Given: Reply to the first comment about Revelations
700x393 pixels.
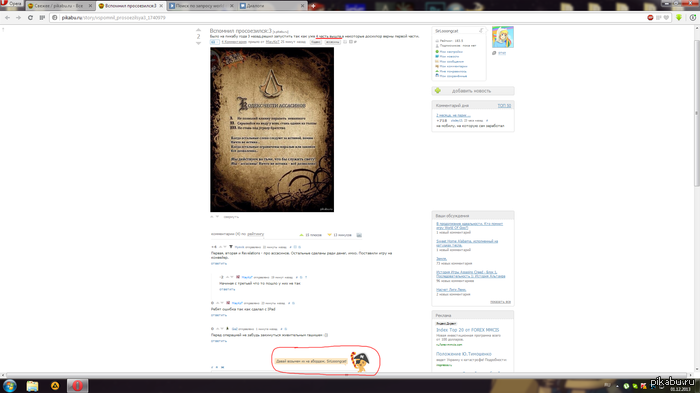Looking at the screenshot, I should (x=219, y=263).
